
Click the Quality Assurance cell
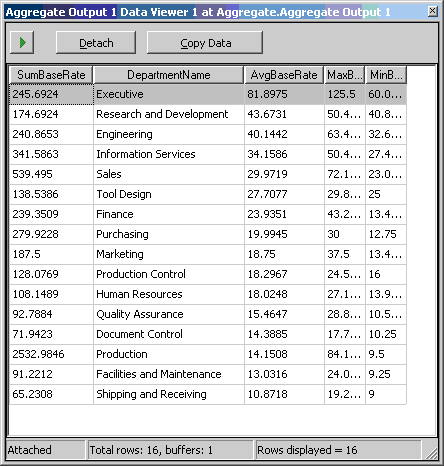169,314
